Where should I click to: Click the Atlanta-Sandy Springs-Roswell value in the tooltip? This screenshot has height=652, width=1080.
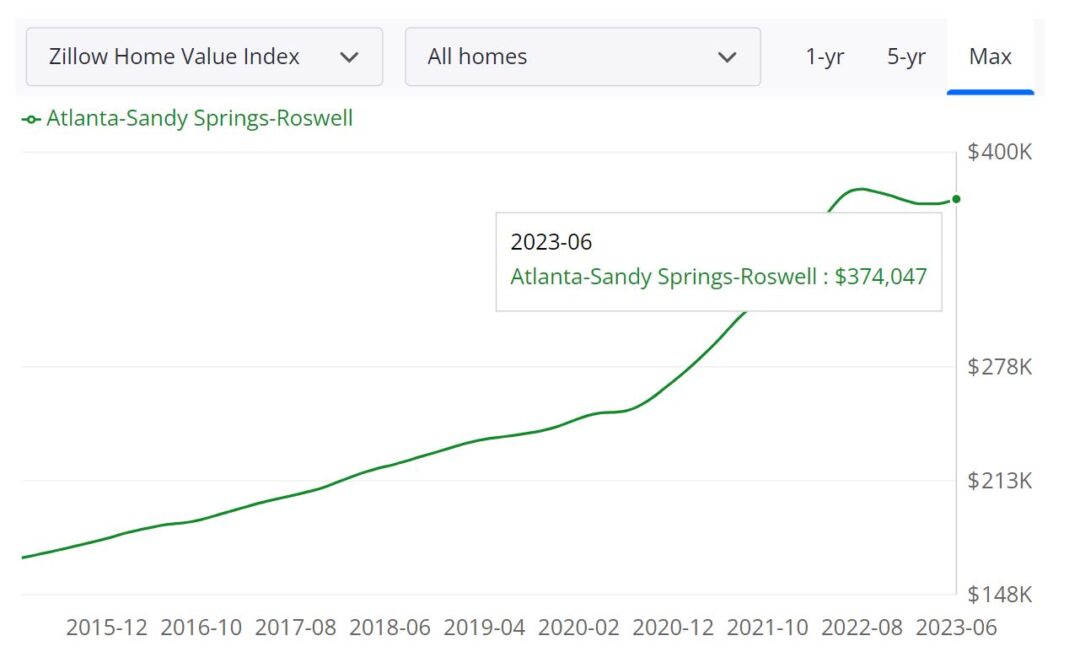coord(718,276)
